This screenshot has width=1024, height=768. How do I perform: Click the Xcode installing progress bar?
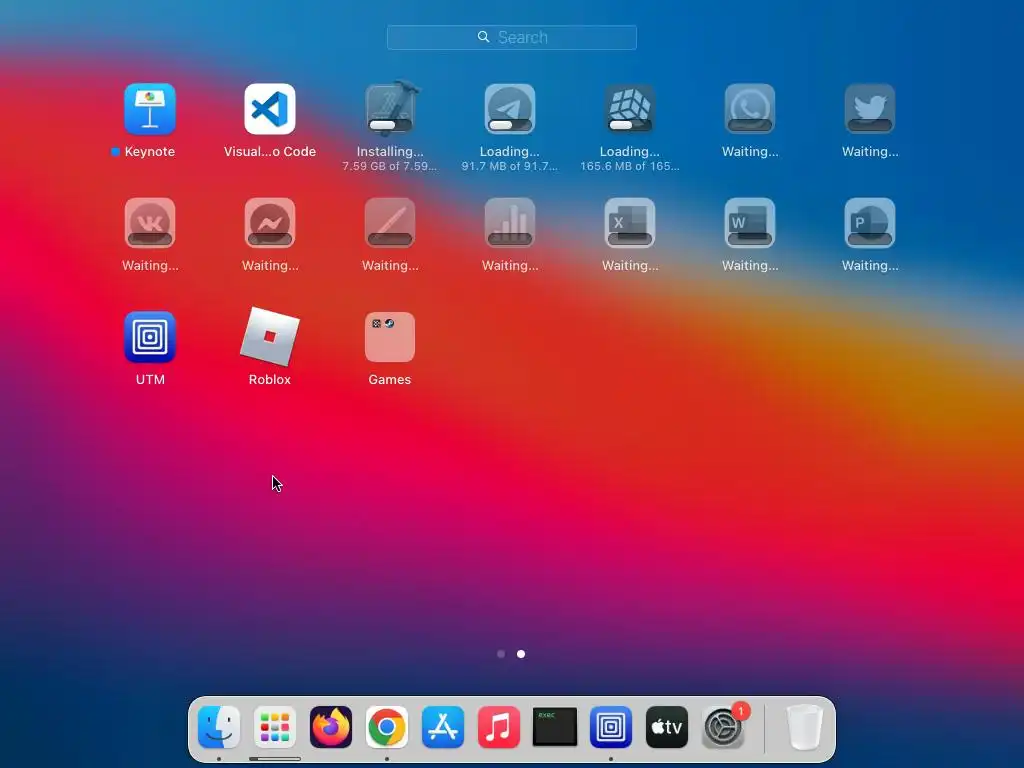tap(390, 125)
